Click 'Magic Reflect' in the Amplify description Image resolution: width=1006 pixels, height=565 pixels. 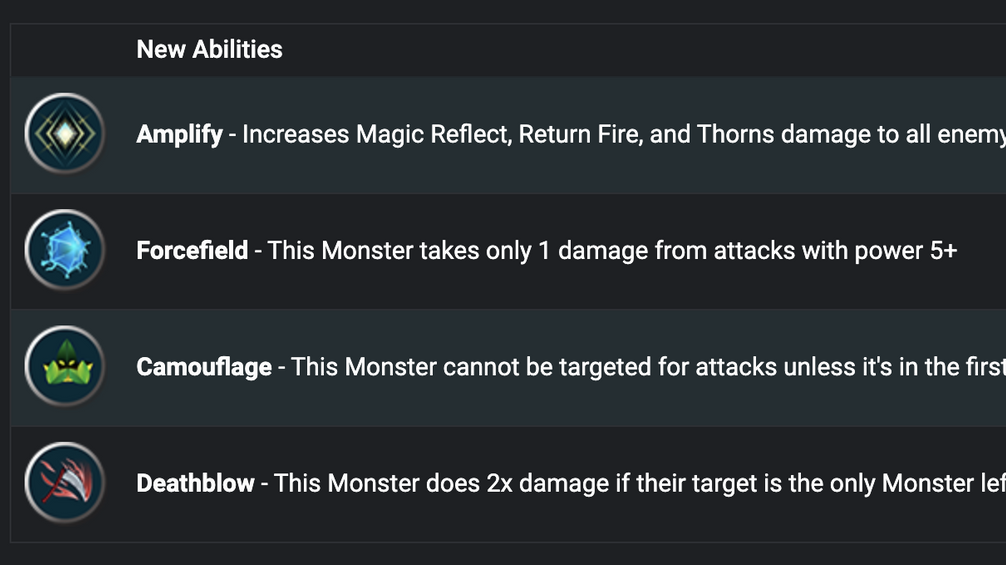pyautogui.click(x=433, y=135)
